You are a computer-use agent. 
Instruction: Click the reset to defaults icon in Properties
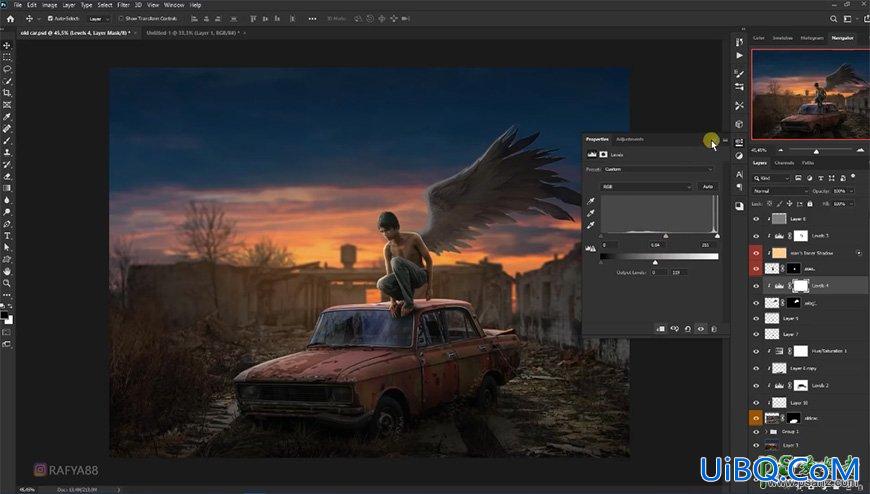(x=687, y=329)
